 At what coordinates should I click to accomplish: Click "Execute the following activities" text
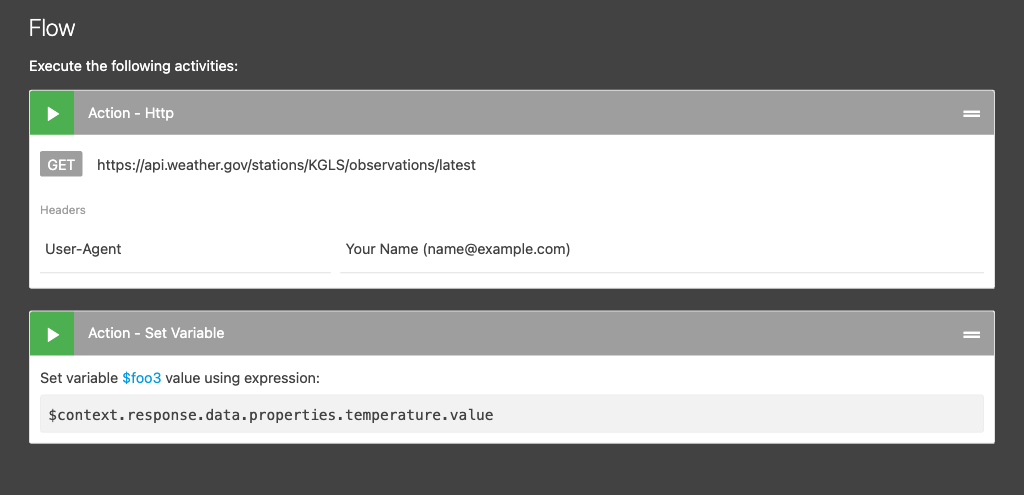coord(133,67)
